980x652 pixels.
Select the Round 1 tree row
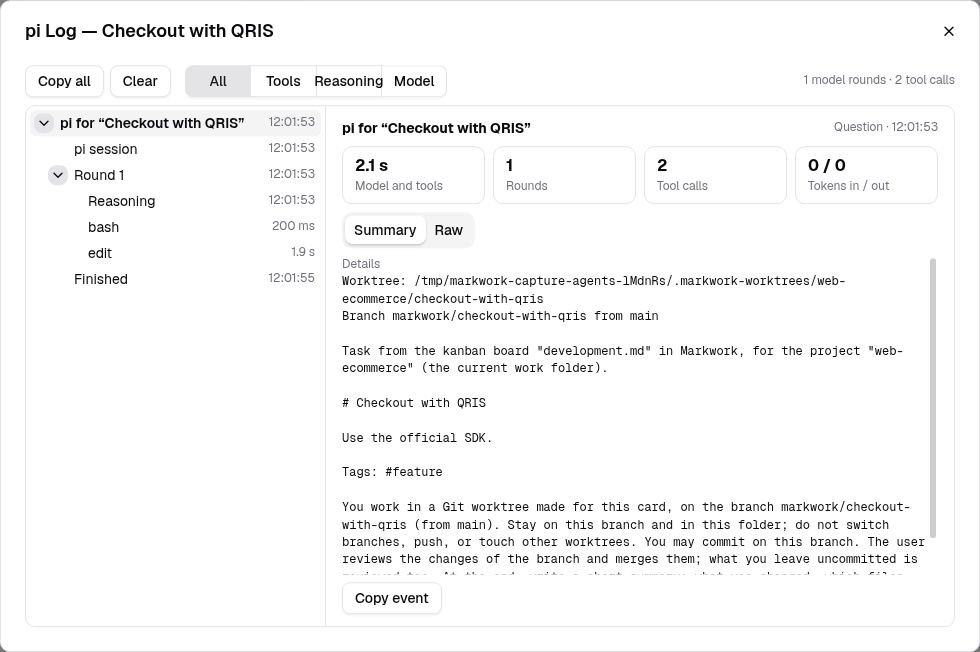(x=176, y=175)
